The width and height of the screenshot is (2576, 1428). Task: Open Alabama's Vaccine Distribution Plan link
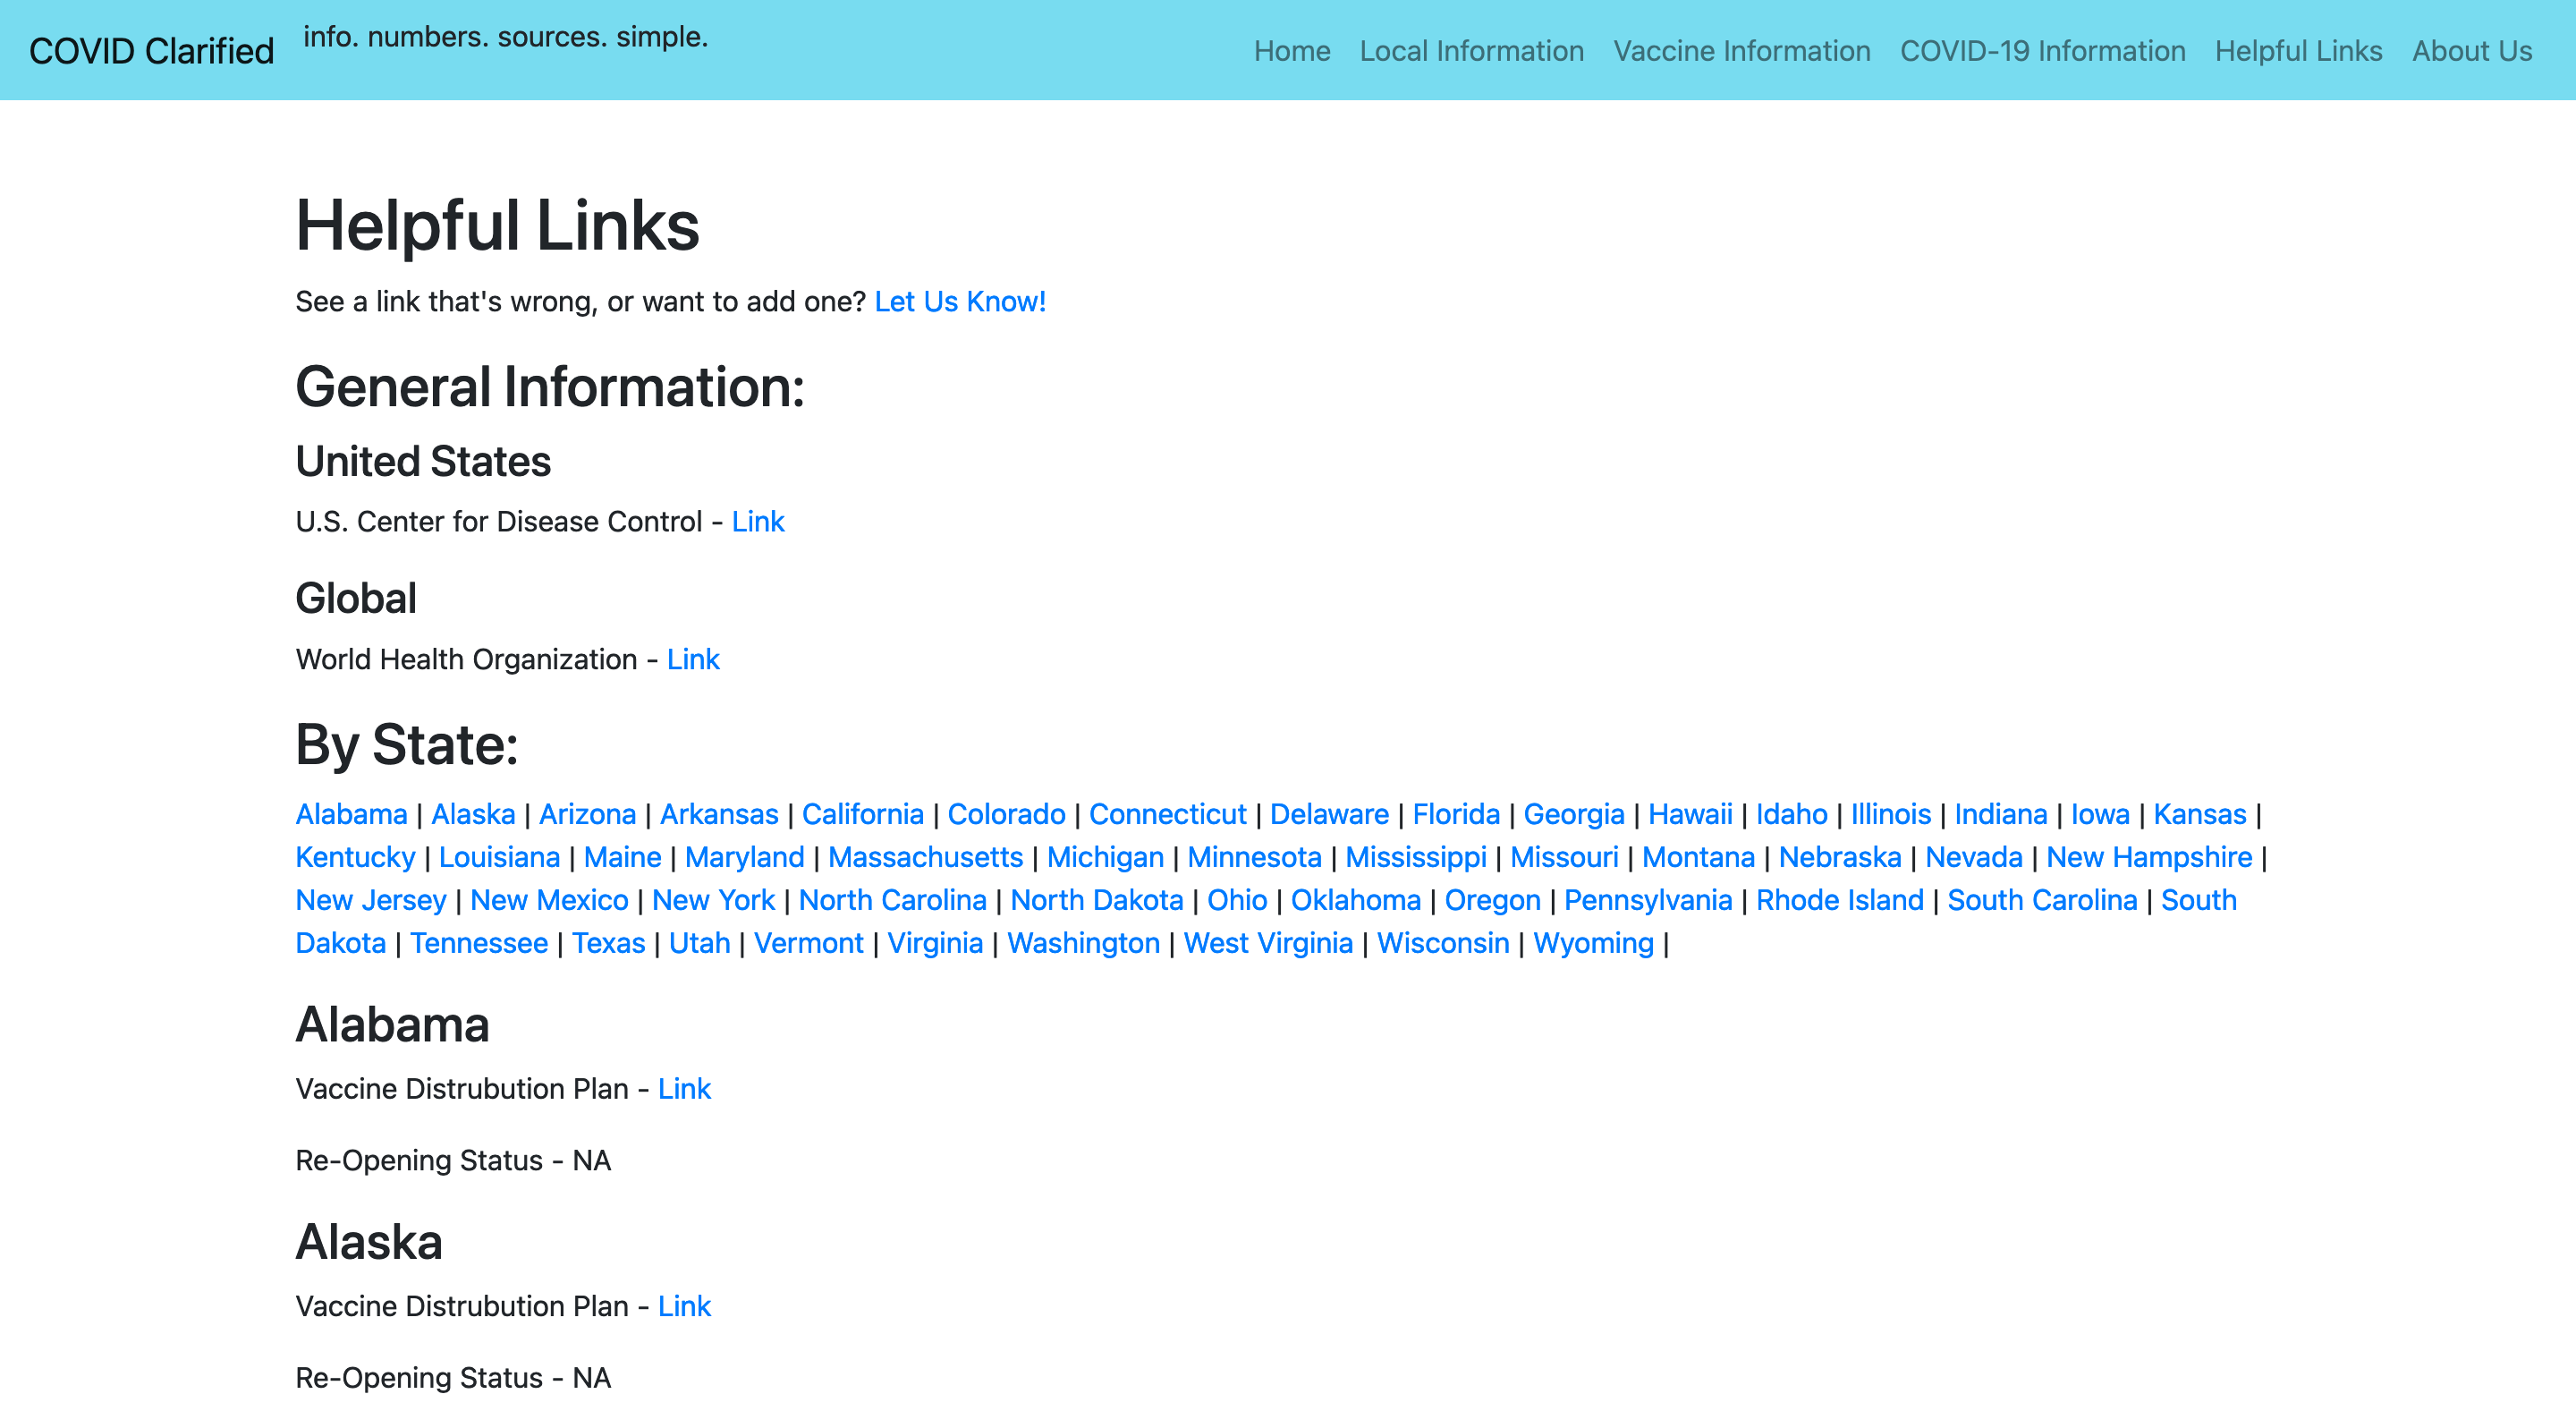684,1088
